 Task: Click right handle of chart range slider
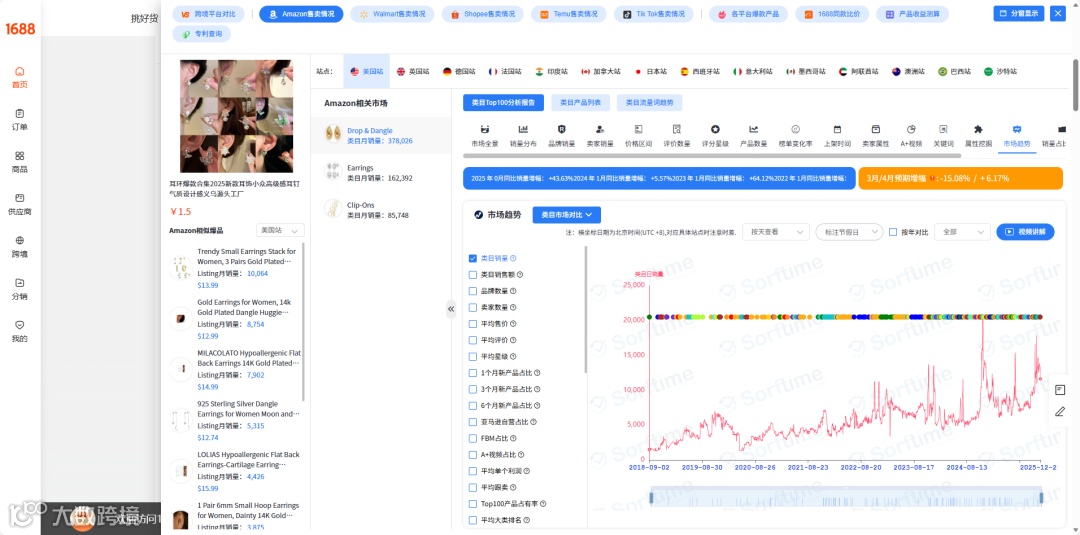click(1041, 497)
